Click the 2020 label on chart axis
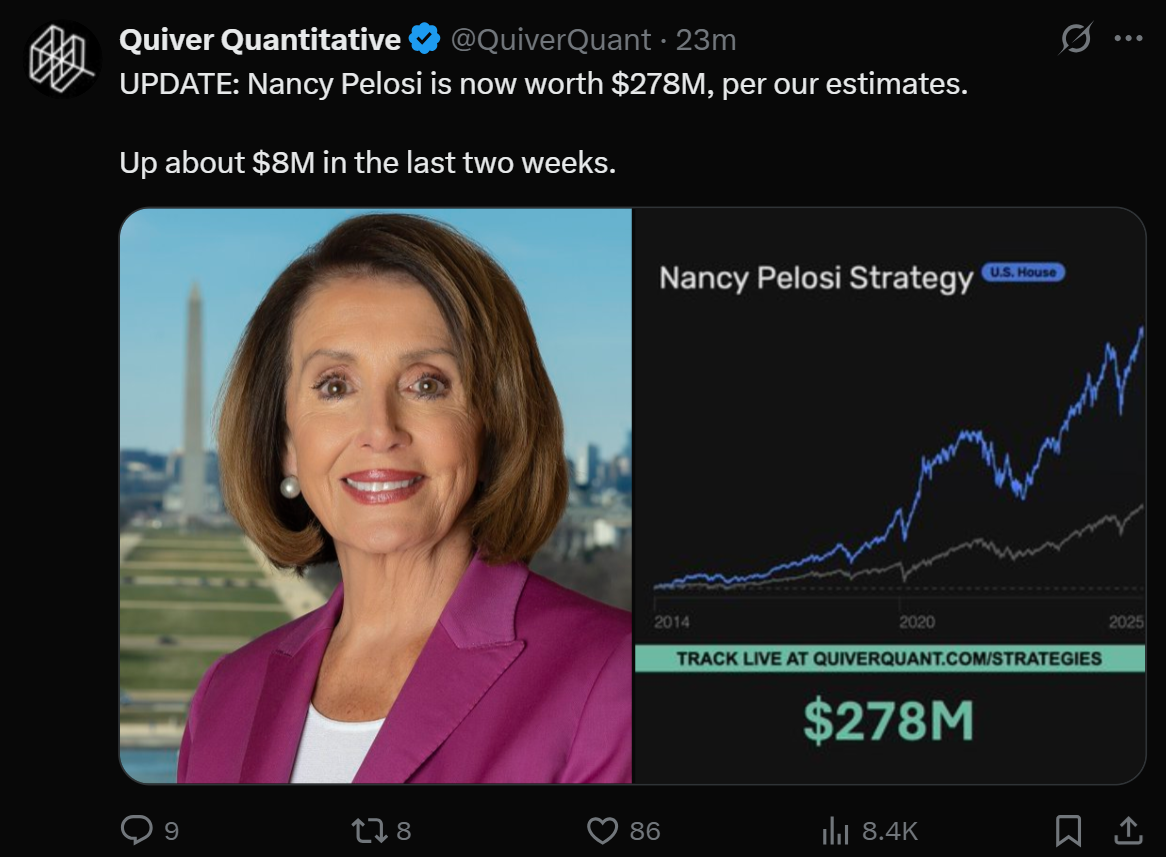 pyautogui.click(x=917, y=622)
